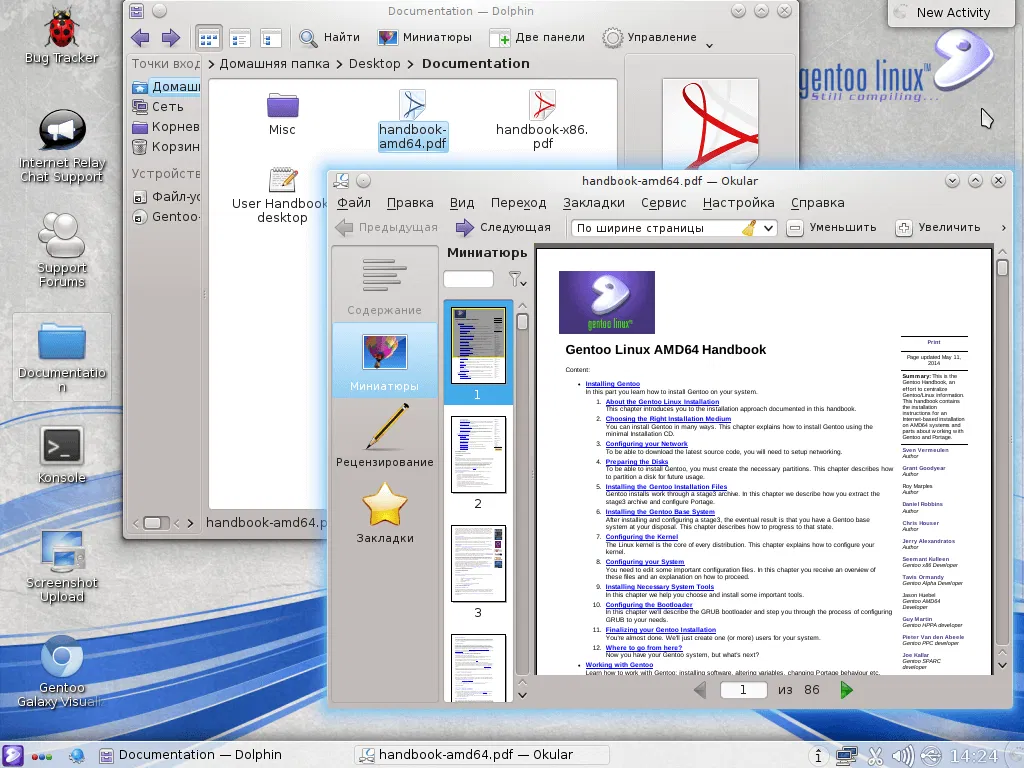Go to next page green arrow

pos(846,690)
